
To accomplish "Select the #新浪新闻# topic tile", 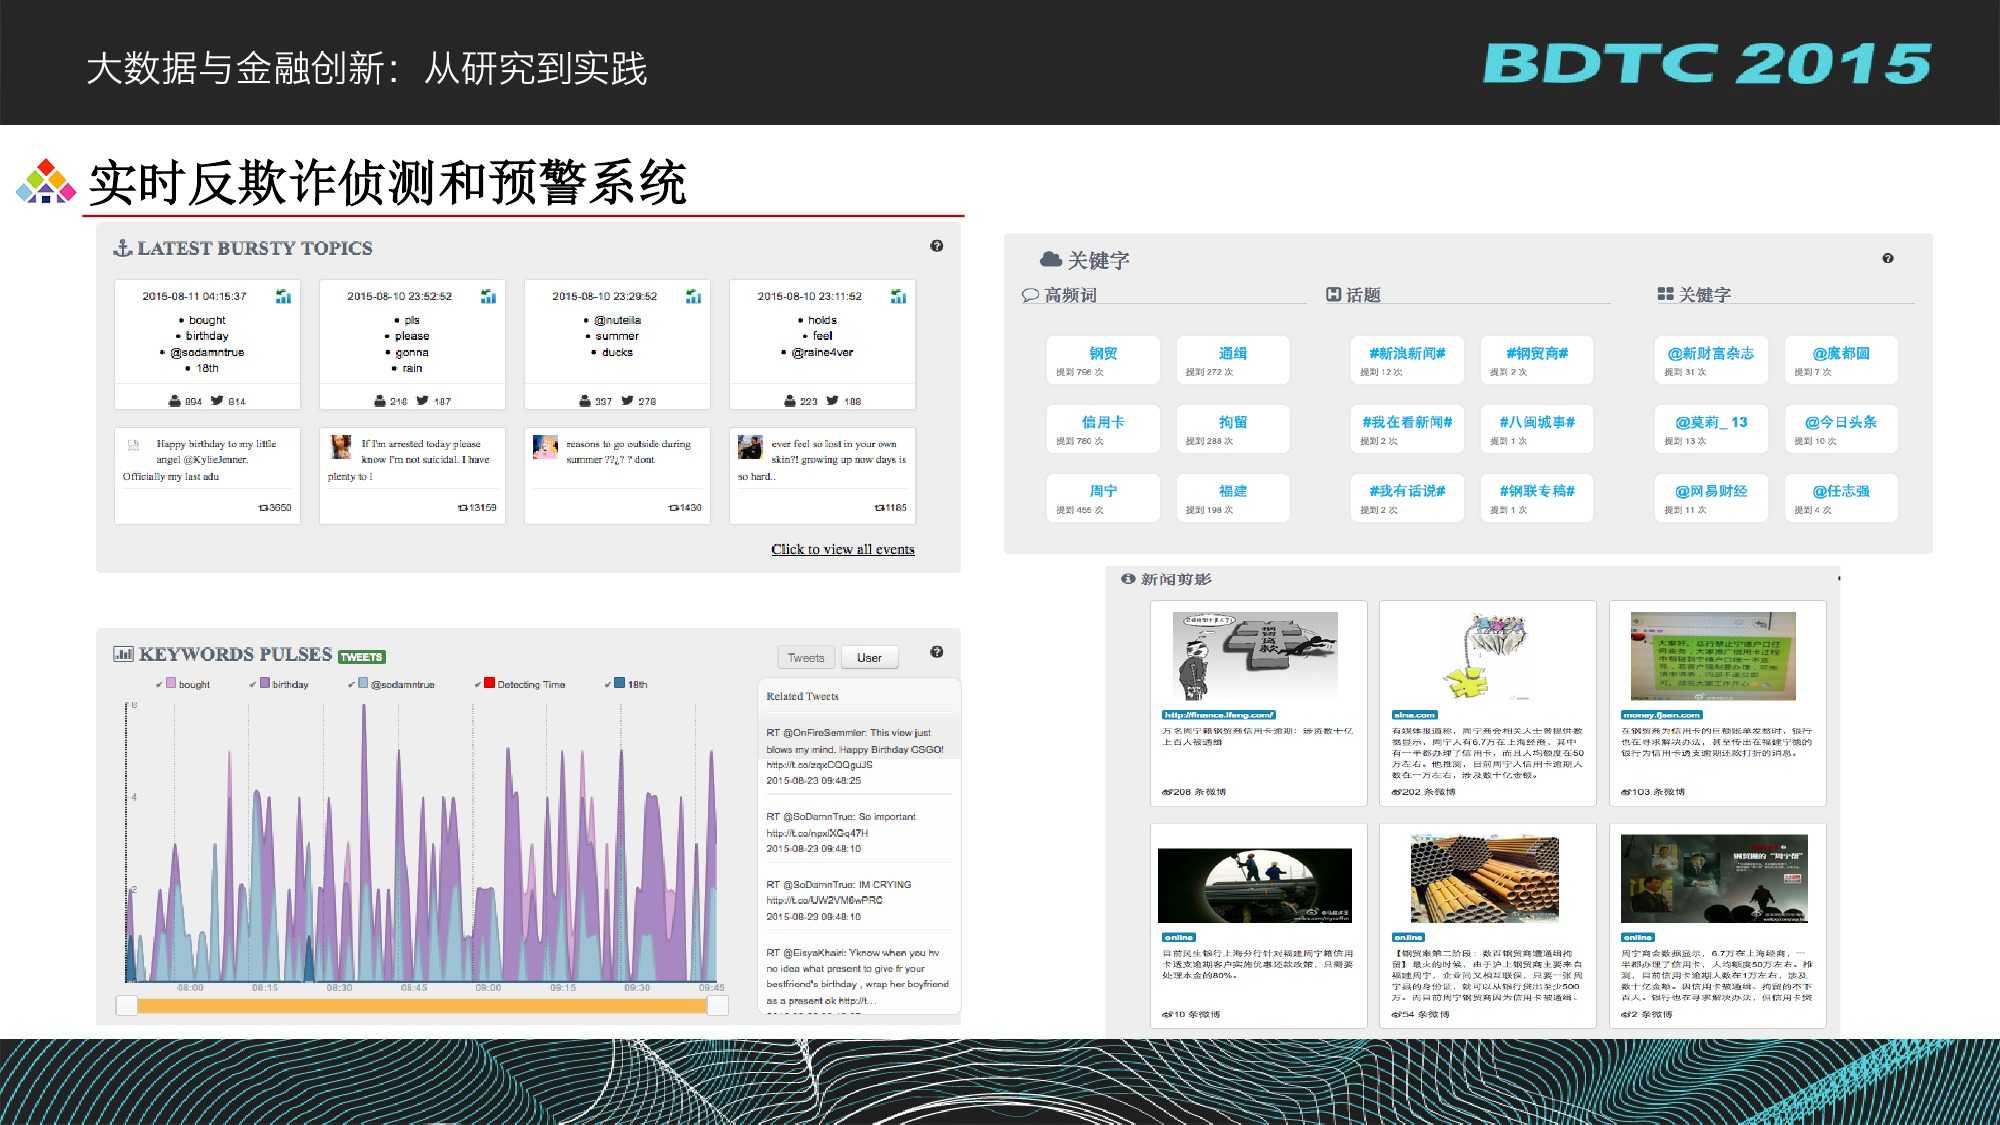I will pos(1406,360).
